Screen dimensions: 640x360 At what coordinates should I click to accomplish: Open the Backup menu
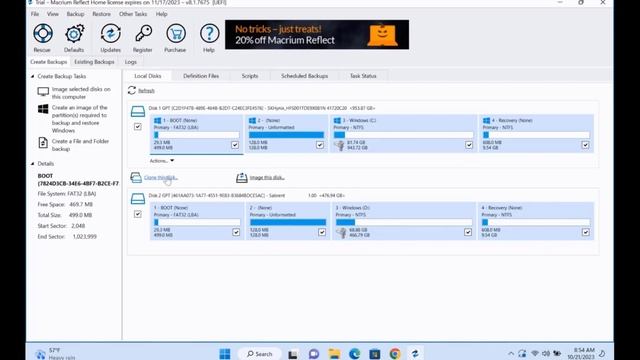(75, 14)
